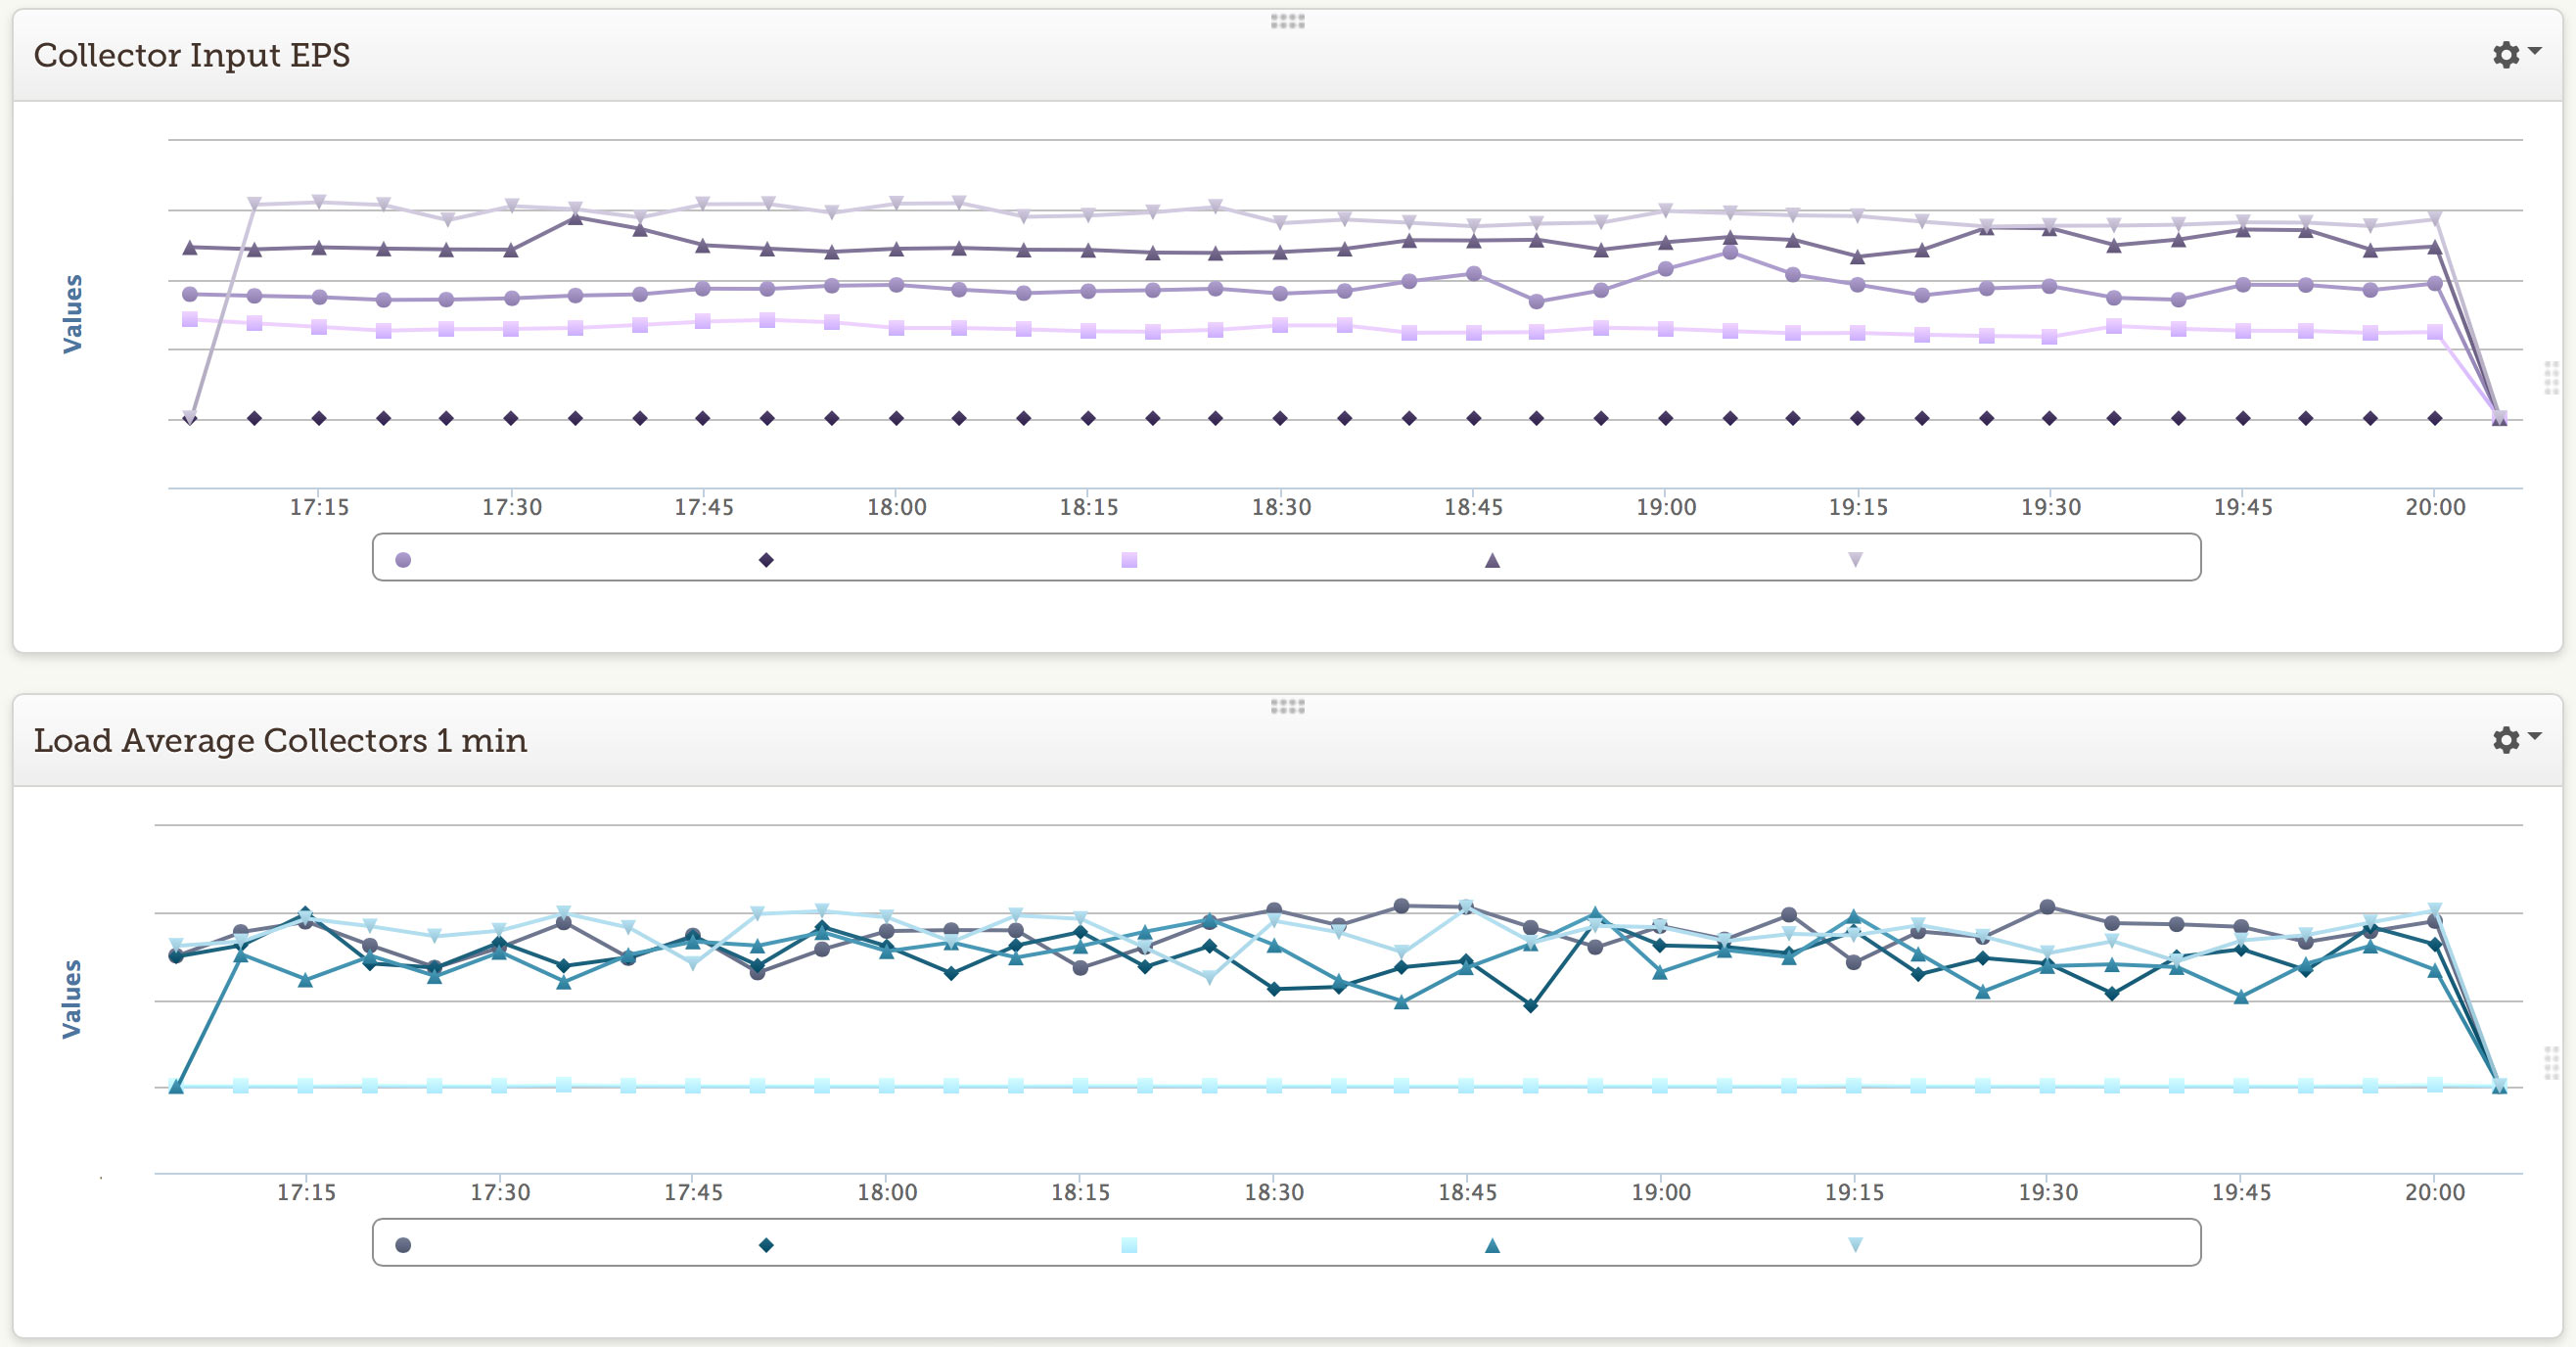Click the Values axis label on the EPS chart

click(73, 313)
